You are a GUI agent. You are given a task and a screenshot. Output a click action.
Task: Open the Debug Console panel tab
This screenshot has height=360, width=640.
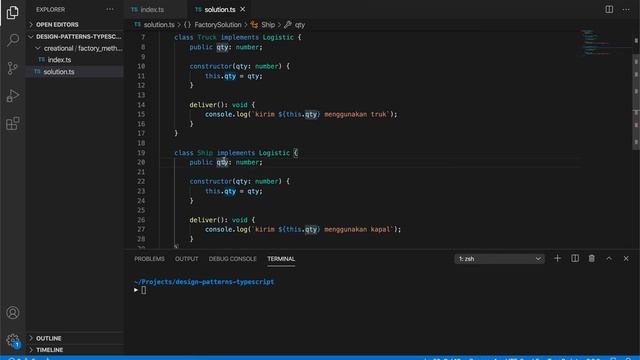[233, 259]
